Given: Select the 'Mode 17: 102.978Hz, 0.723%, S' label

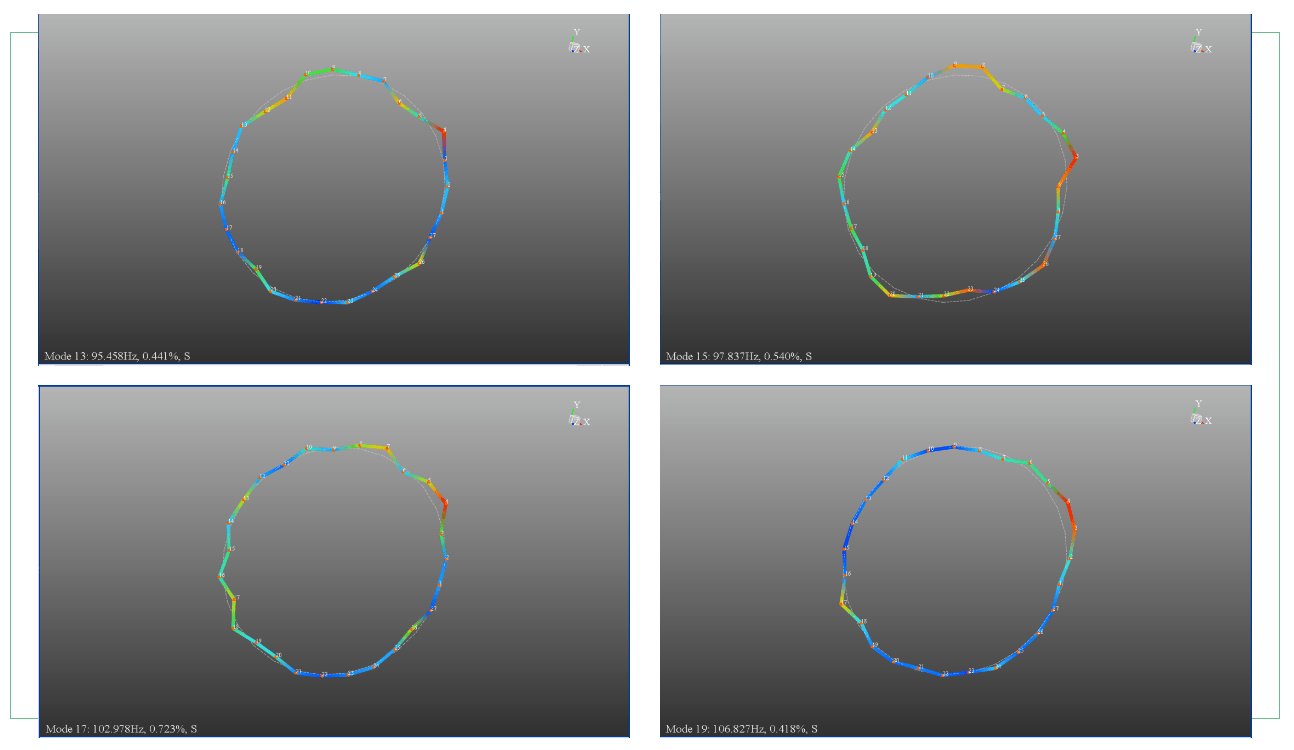Looking at the screenshot, I should 121,728.
